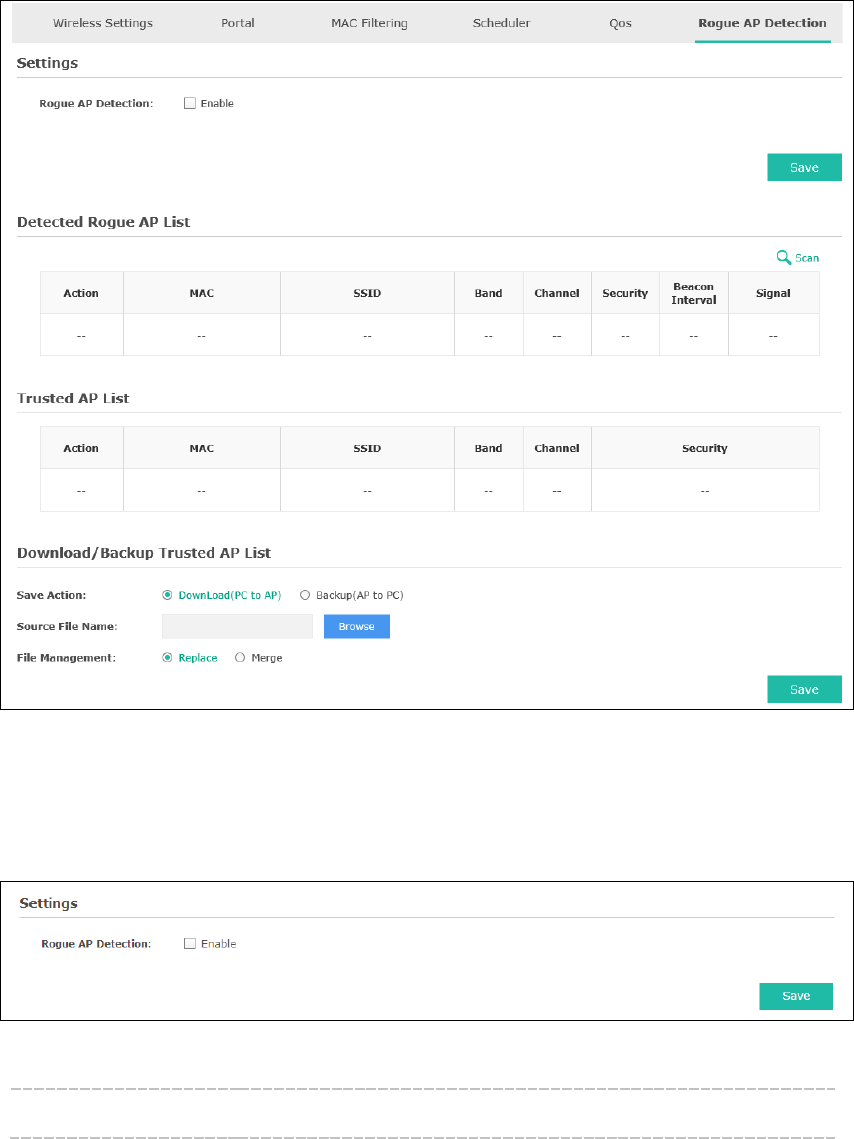Select Backup(AP to PC) radio option
Image resolution: width=854 pixels, height=1139 pixels.
pos(305,595)
